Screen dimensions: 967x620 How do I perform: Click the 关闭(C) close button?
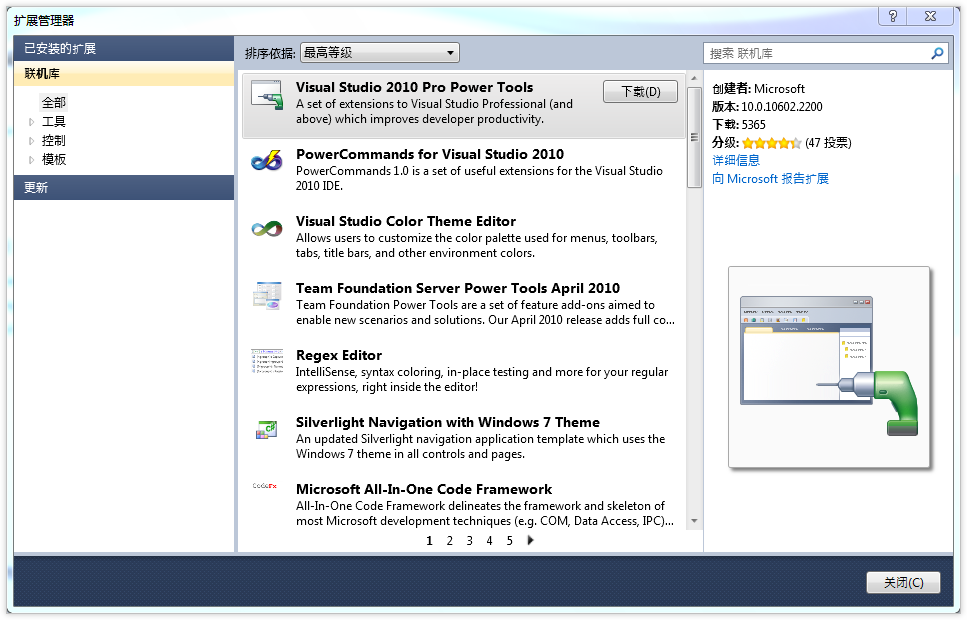(x=903, y=582)
